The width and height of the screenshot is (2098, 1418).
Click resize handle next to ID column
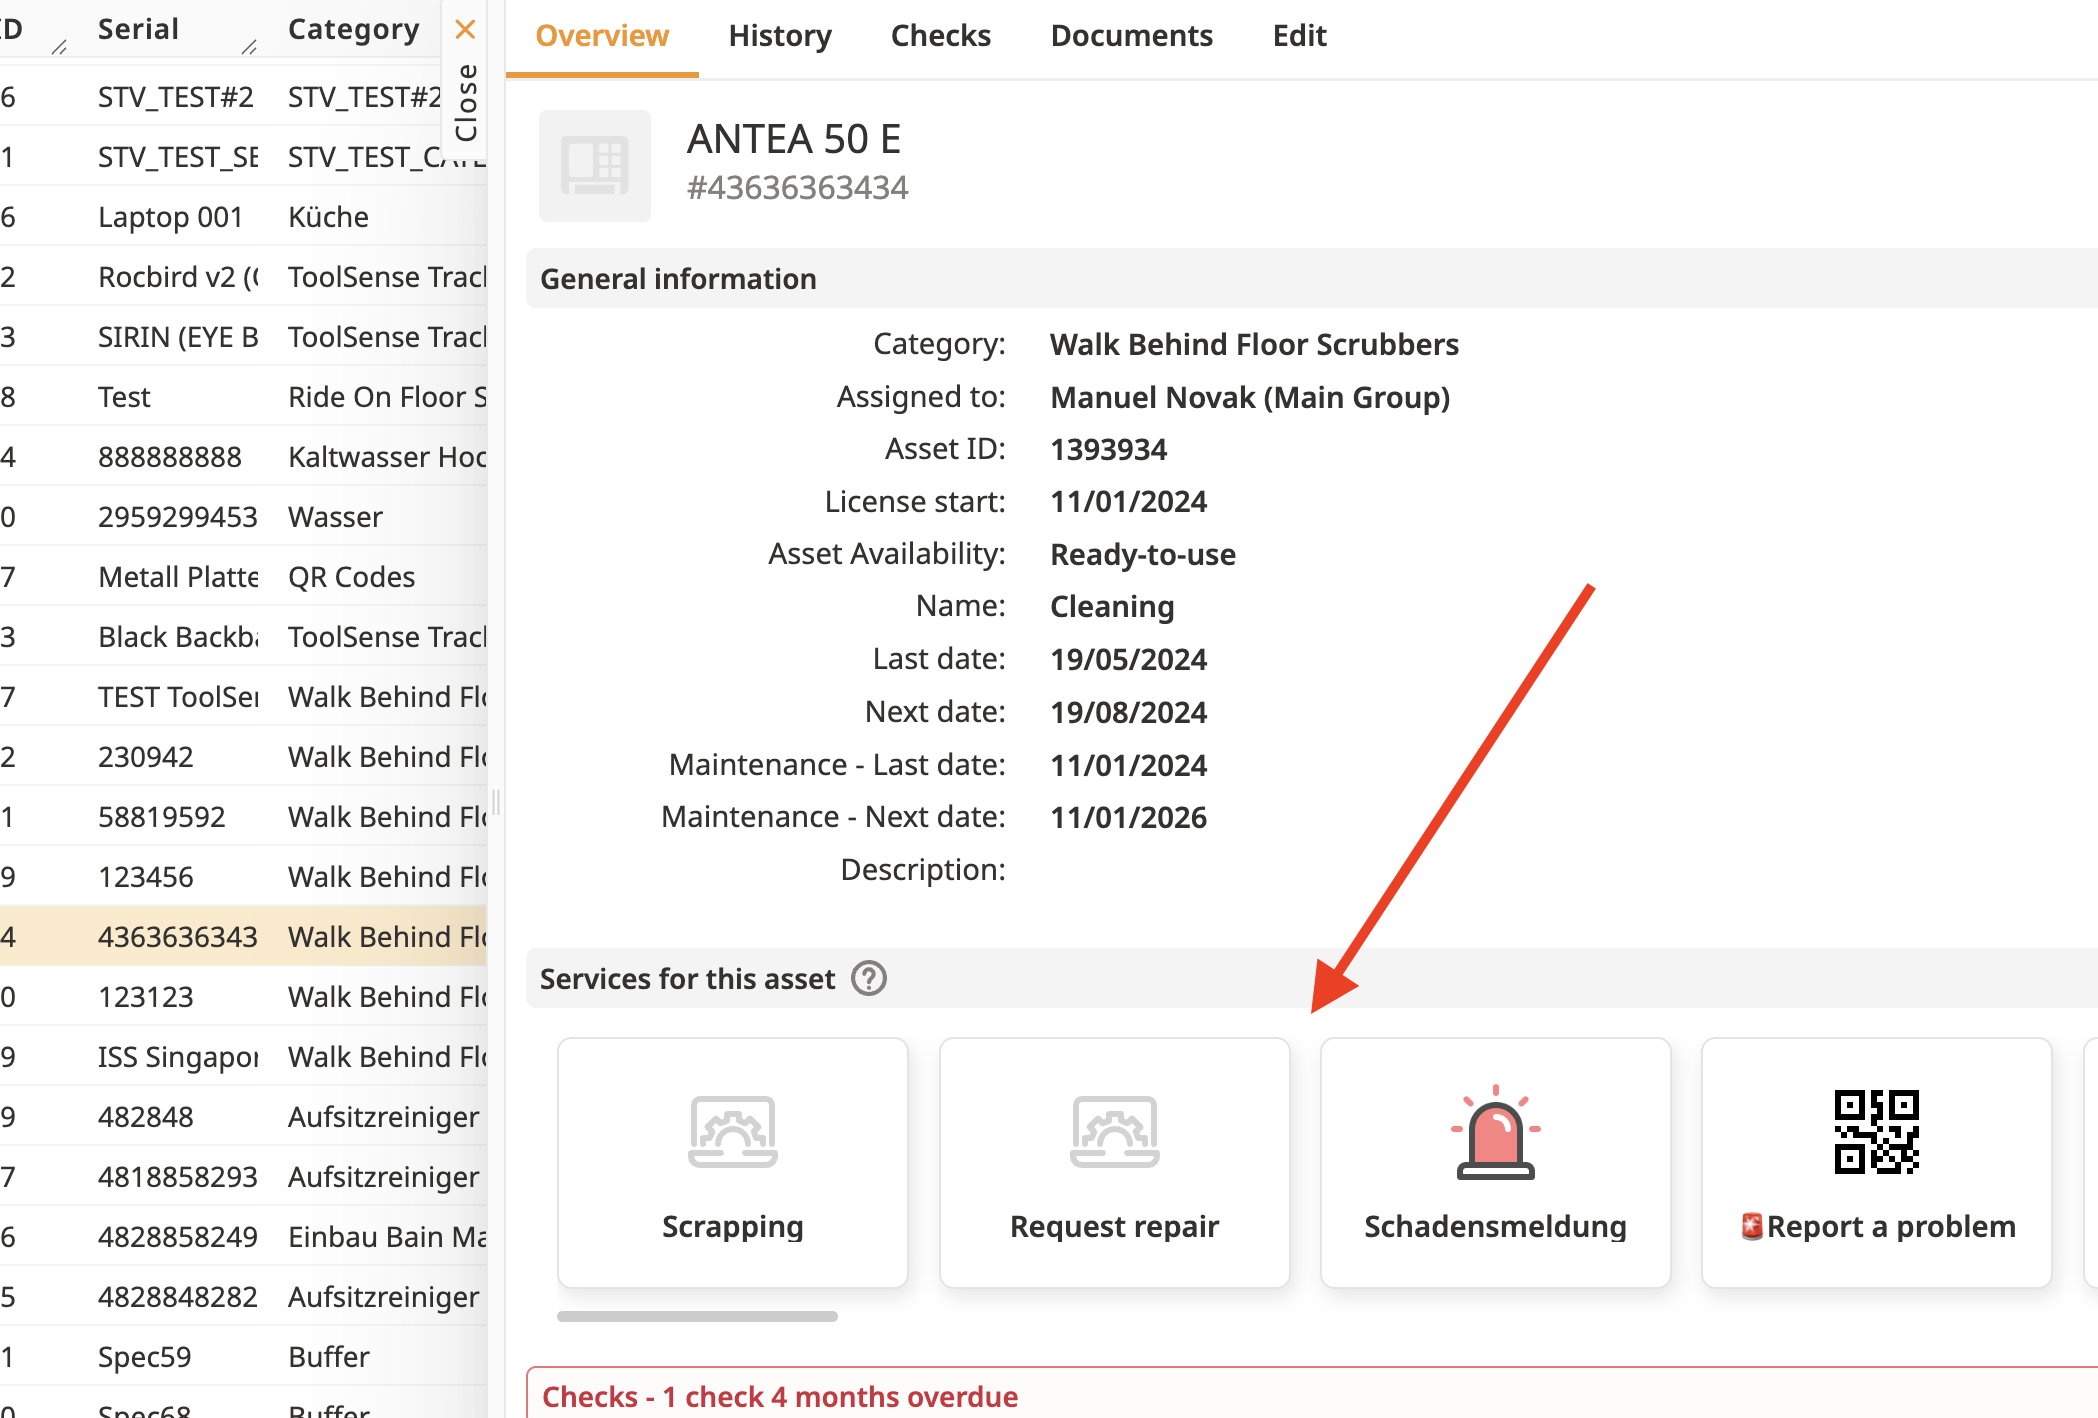click(59, 47)
